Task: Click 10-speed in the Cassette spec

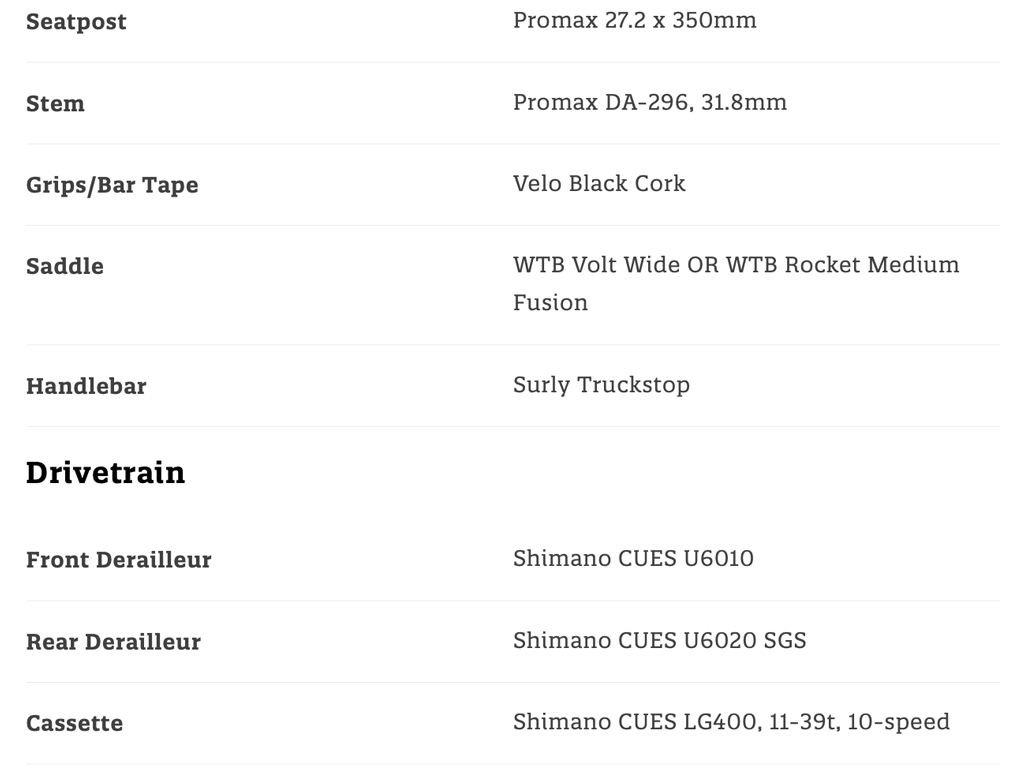Action: (898, 722)
